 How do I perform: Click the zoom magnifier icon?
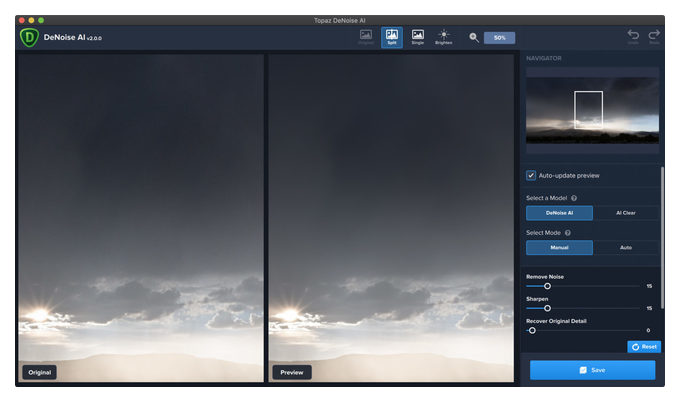(474, 38)
